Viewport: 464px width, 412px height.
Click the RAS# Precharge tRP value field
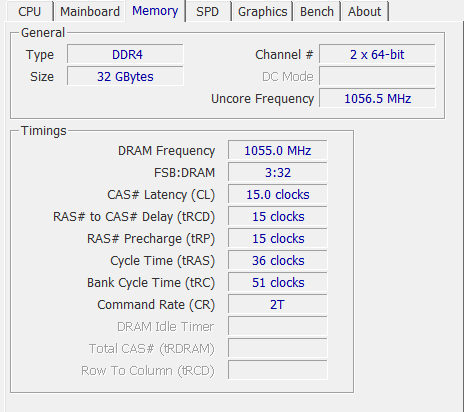[278, 238]
